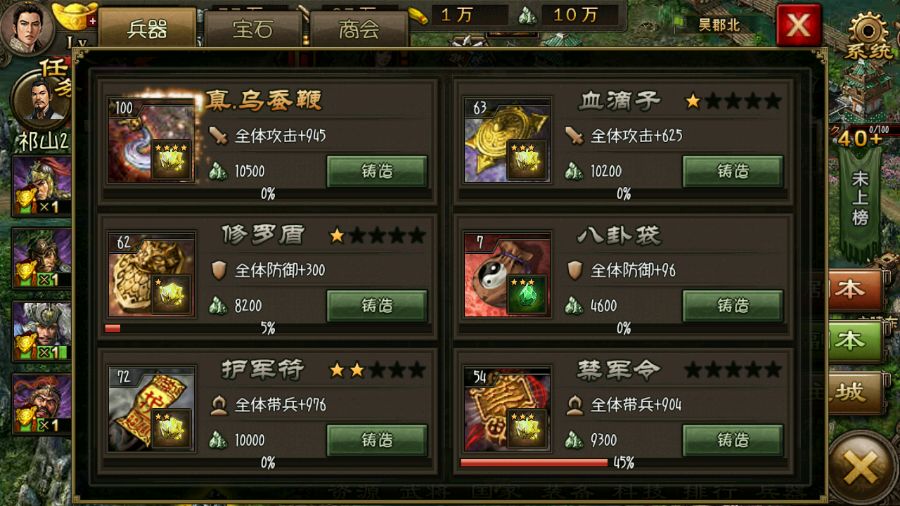Image resolution: width=900 pixels, height=506 pixels.
Task: Select the 兵器 tab
Action: coord(147,28)
